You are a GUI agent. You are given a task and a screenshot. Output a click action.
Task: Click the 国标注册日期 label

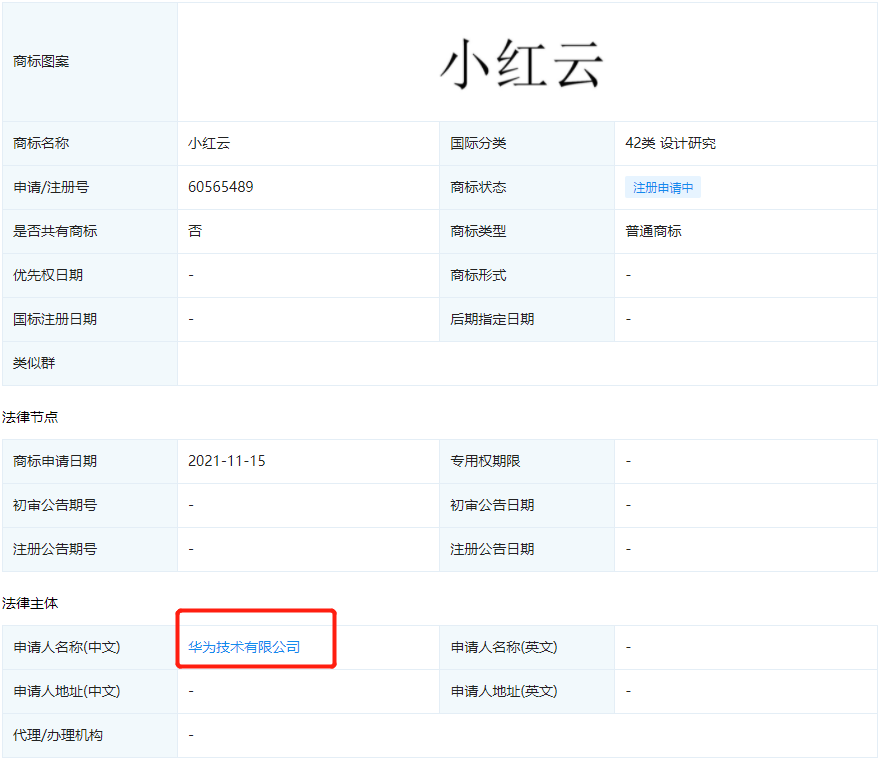55,319
